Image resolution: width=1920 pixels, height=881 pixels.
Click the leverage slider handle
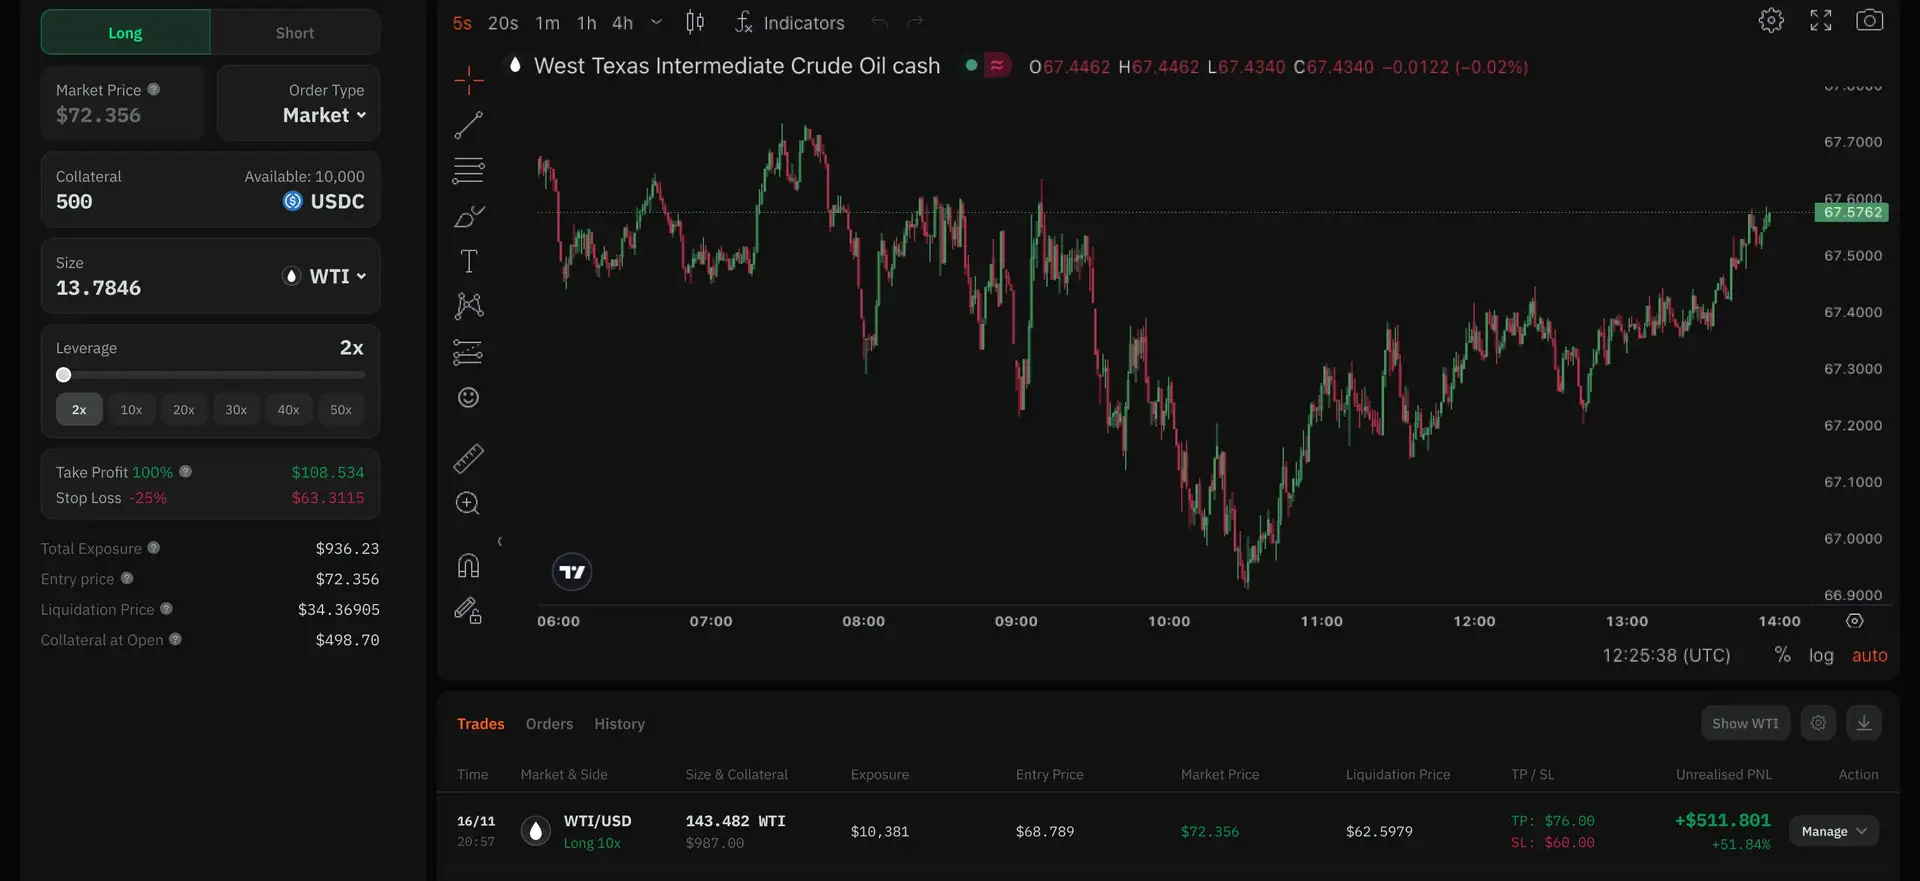64,375
